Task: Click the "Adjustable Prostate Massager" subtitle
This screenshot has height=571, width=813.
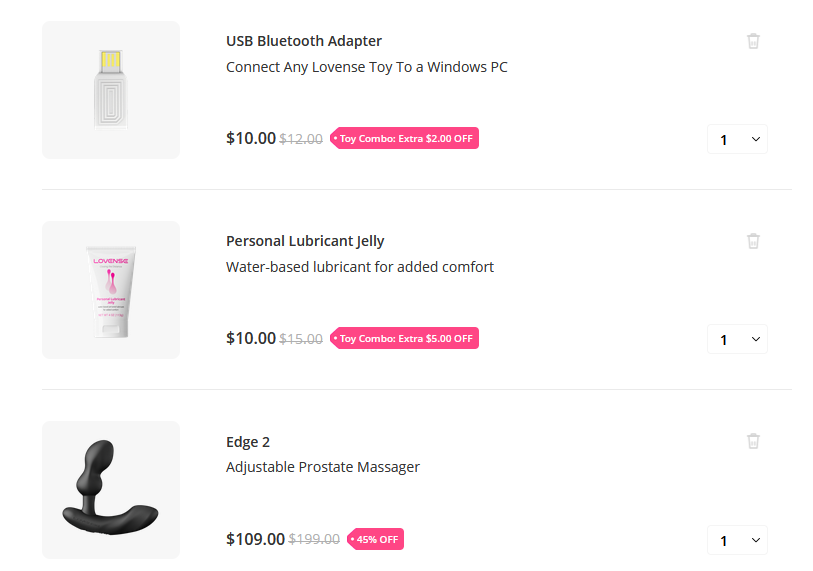Action: pos(323,467)
